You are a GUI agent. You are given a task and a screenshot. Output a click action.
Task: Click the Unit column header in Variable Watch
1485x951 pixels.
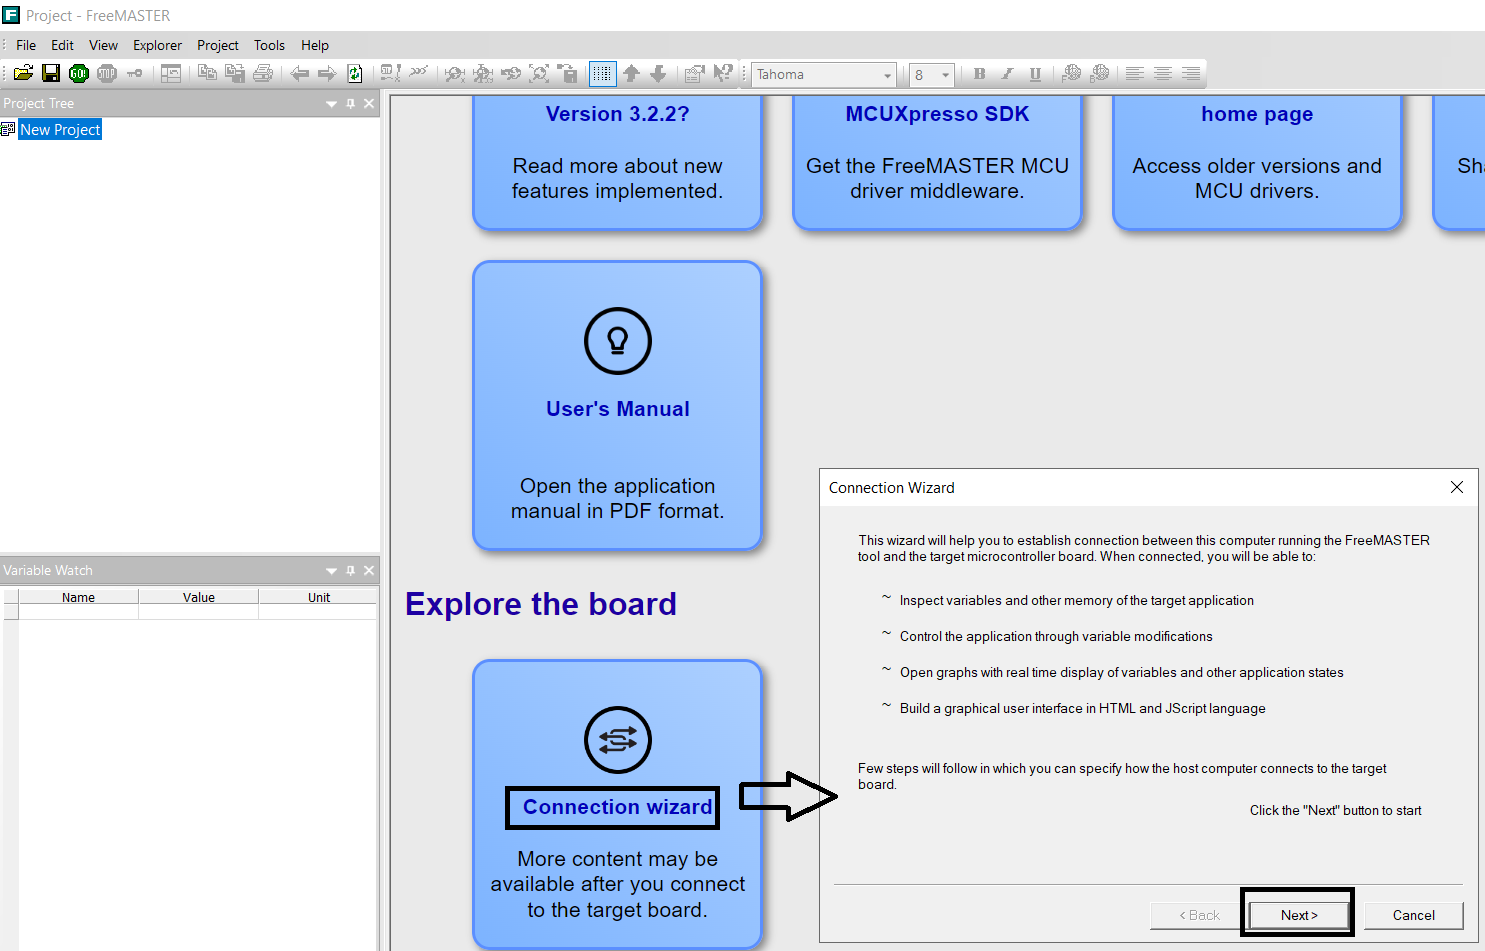[x=319, y=597]
